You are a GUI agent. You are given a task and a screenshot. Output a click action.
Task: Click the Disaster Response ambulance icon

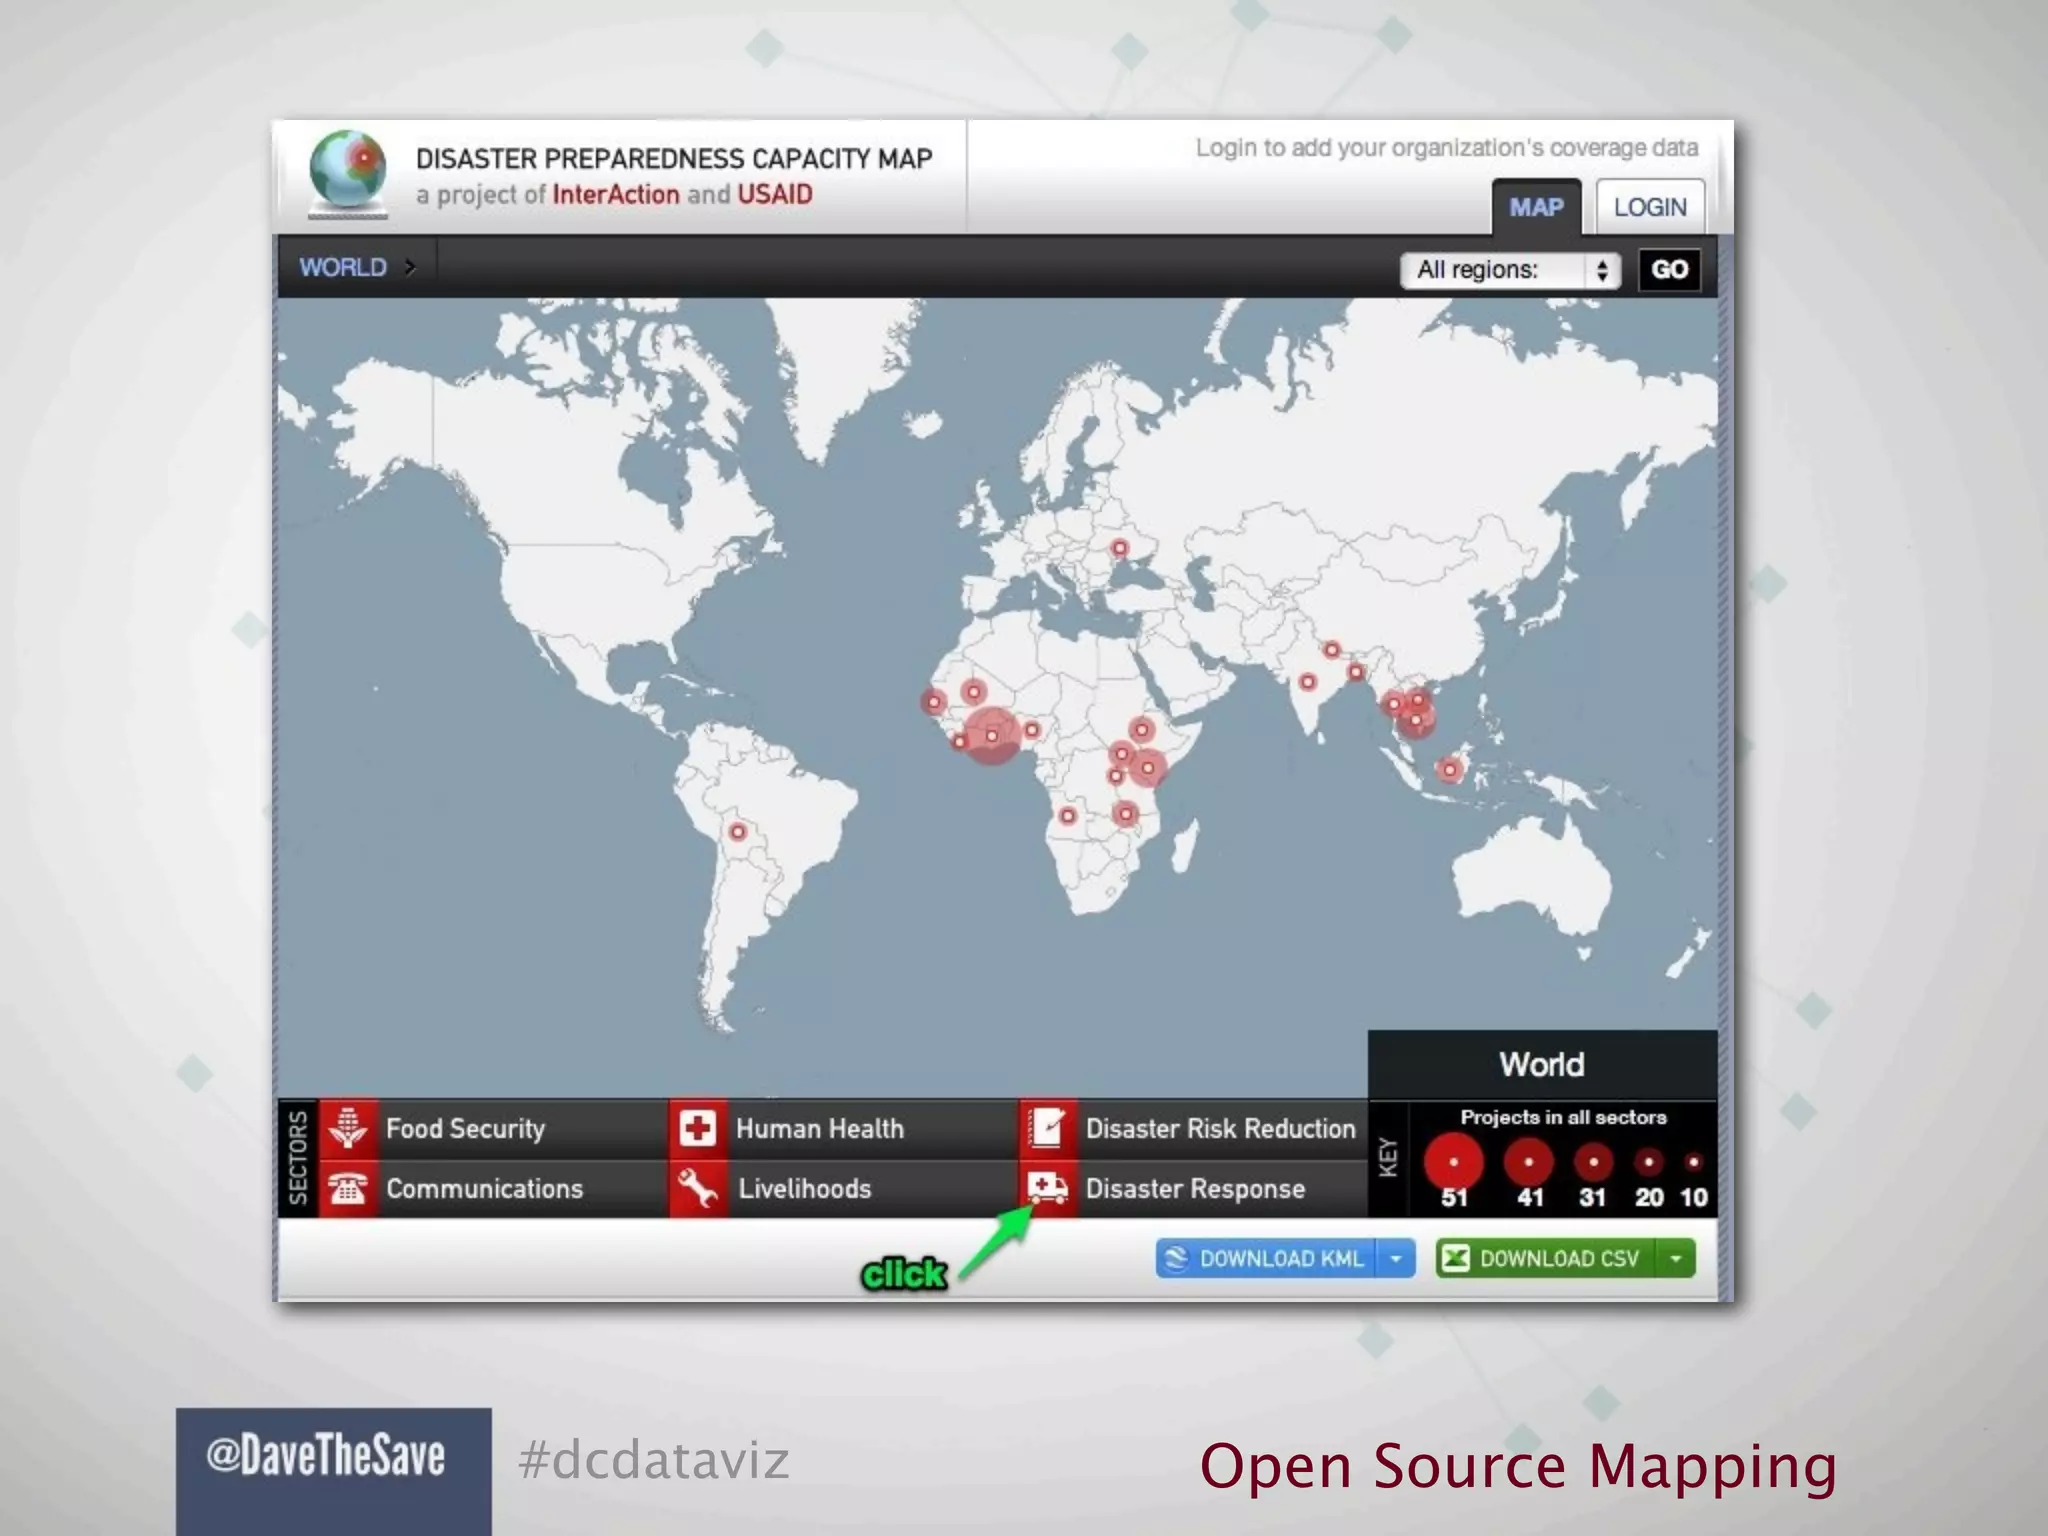click(x=1047, y=1188)
